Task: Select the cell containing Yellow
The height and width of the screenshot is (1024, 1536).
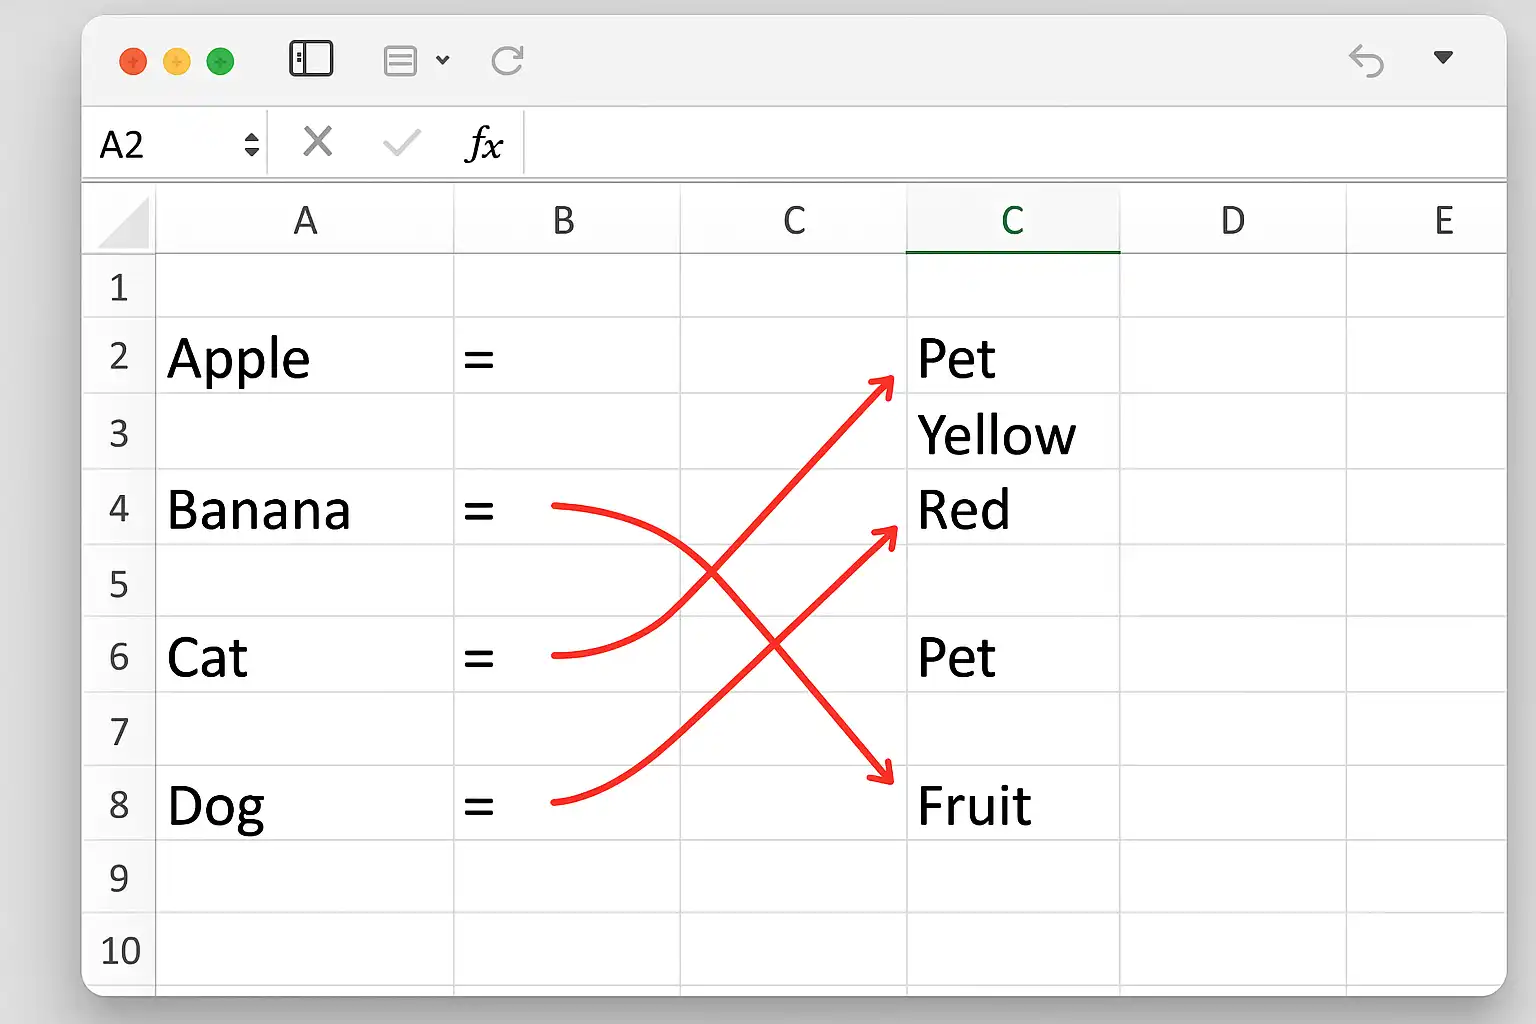Action: (x=1013, y=432)
